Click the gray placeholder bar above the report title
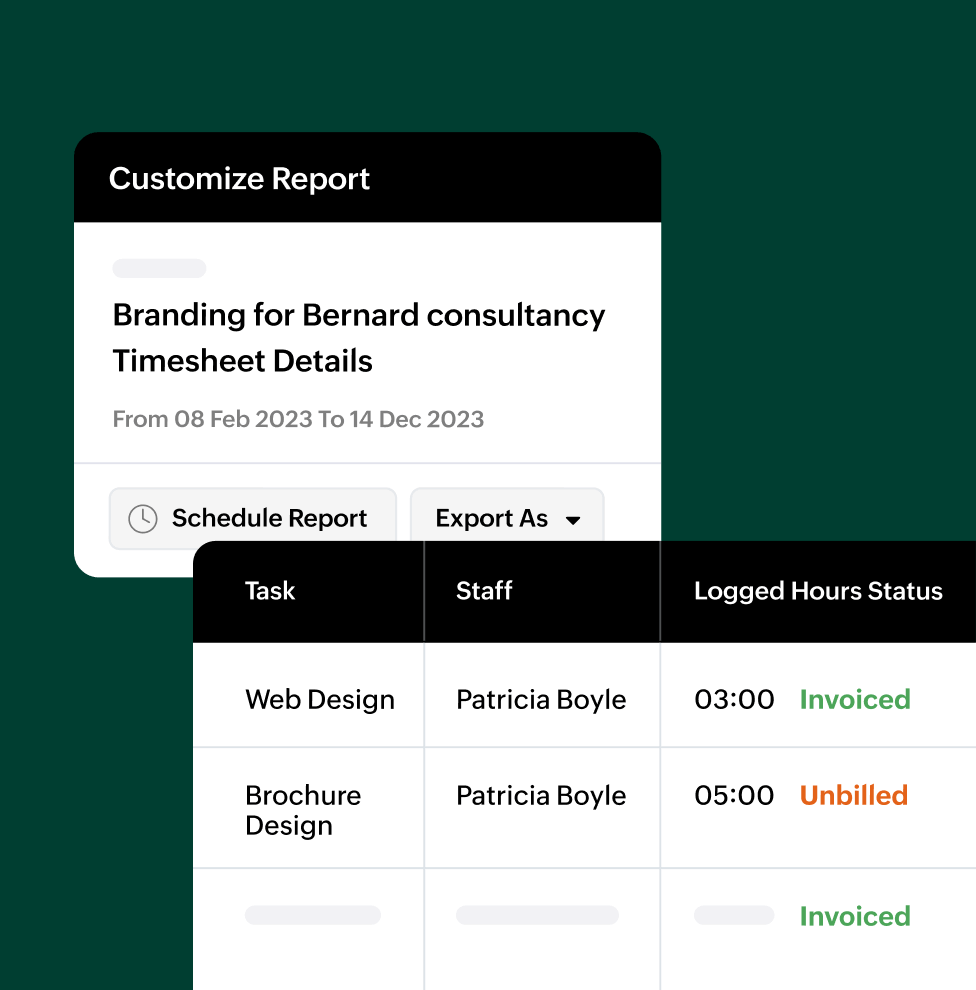976x990 pixels. coord(158,268)
